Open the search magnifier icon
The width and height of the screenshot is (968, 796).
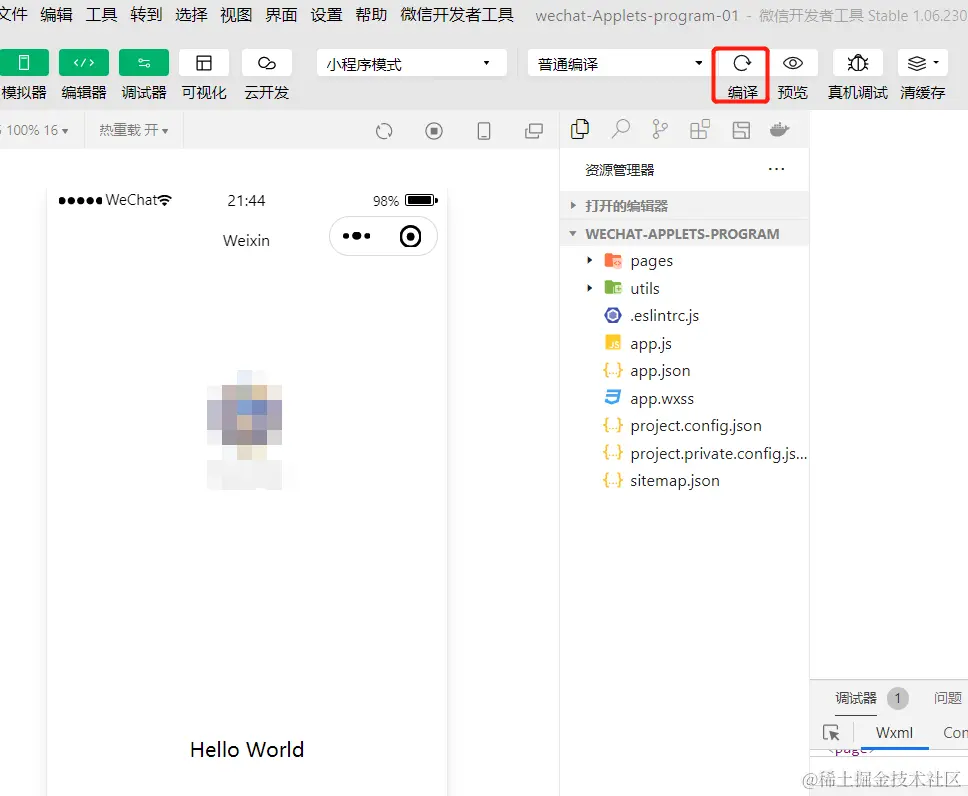(620, 130)
